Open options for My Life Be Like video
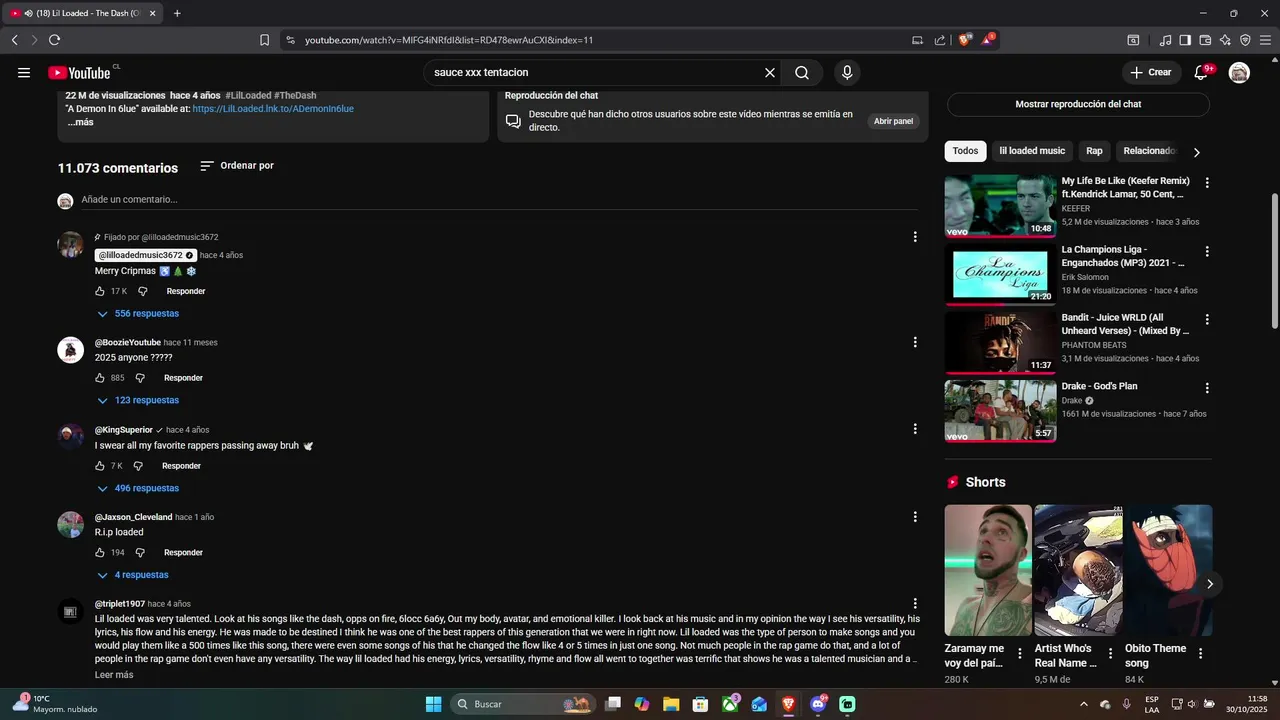 (1207, 183)
